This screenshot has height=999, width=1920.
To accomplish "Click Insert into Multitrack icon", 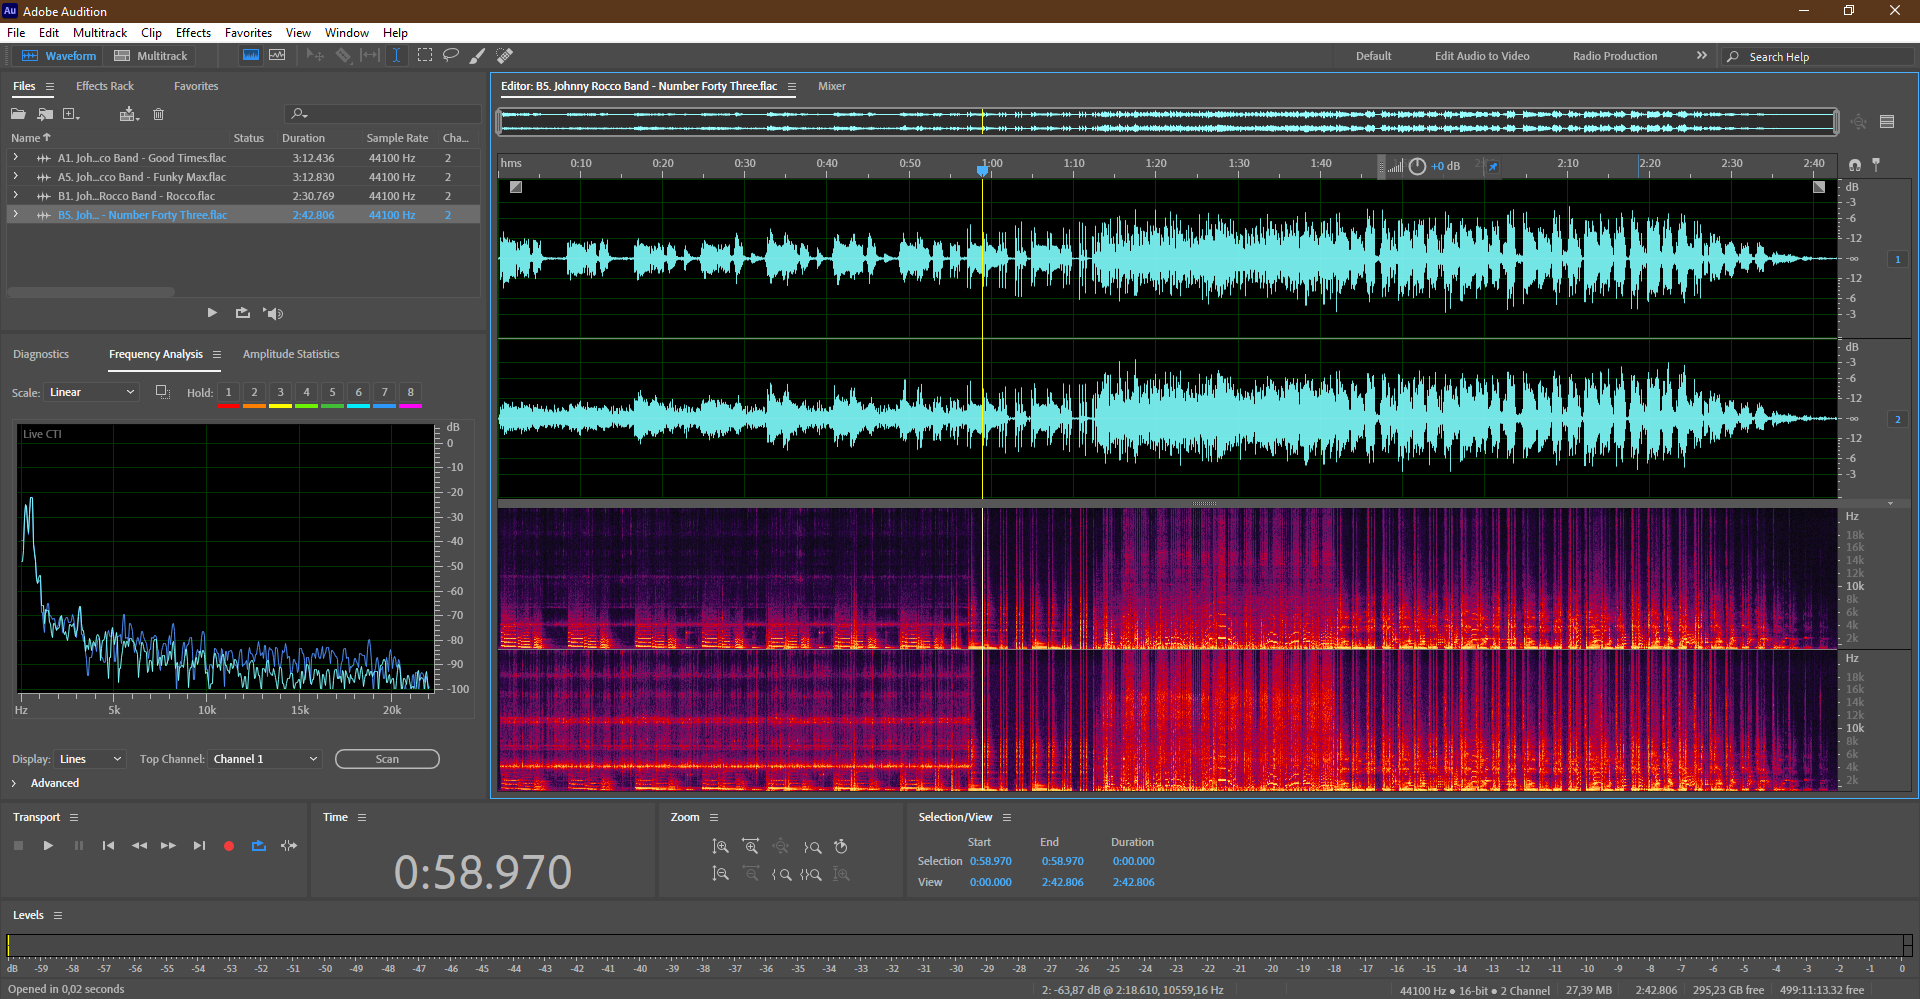I will coord(129,114).
